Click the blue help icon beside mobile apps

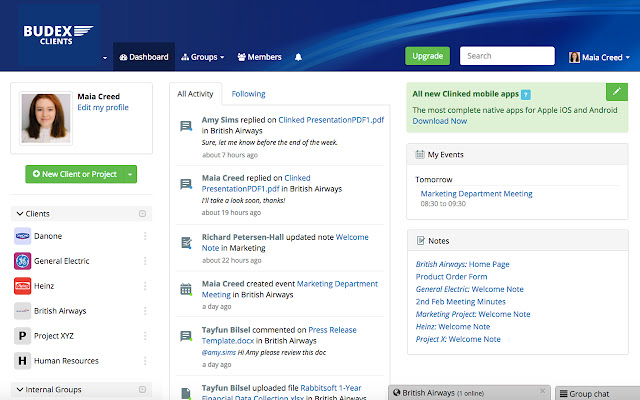(x=526, y=95)
